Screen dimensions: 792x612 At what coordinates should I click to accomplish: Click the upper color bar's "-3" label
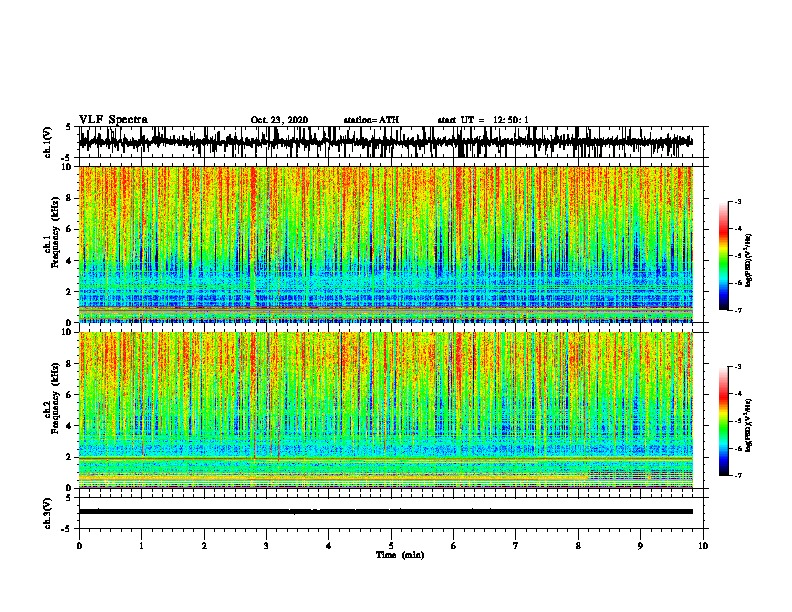(x=738, y=202)
